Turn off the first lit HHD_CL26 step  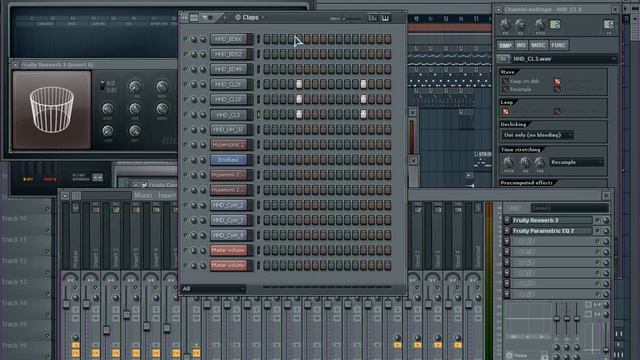pos(299,84)
